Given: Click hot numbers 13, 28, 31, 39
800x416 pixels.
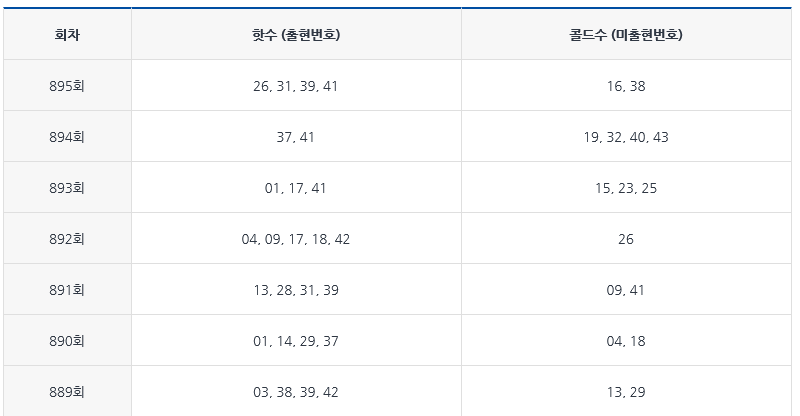Looking at the screenshot, I should pos(296,290).
